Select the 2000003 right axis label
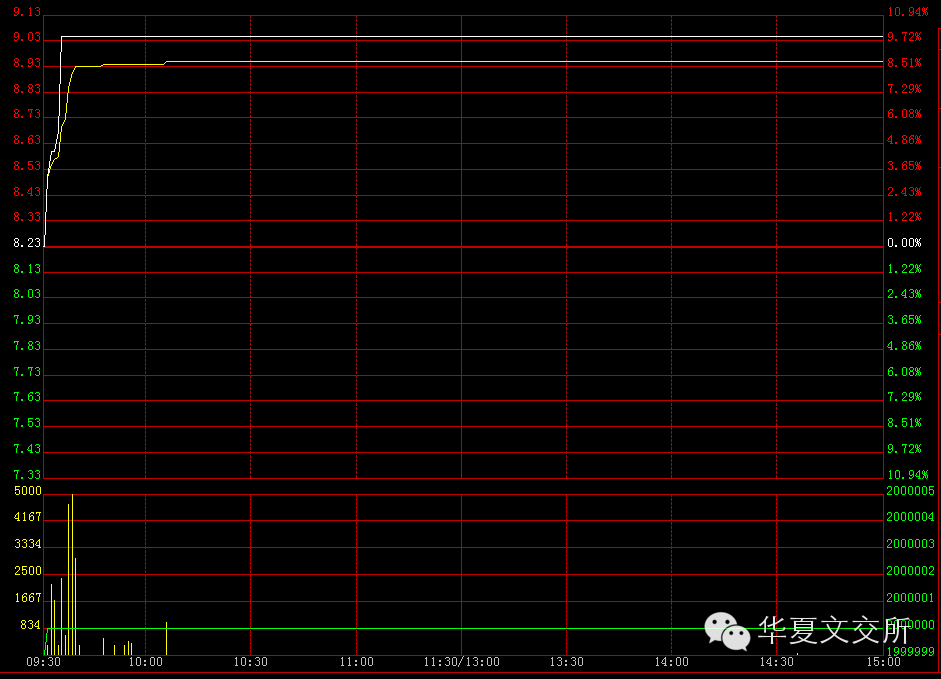The height and width of the screenshot is (679, 941). click(x=910, y=544)
